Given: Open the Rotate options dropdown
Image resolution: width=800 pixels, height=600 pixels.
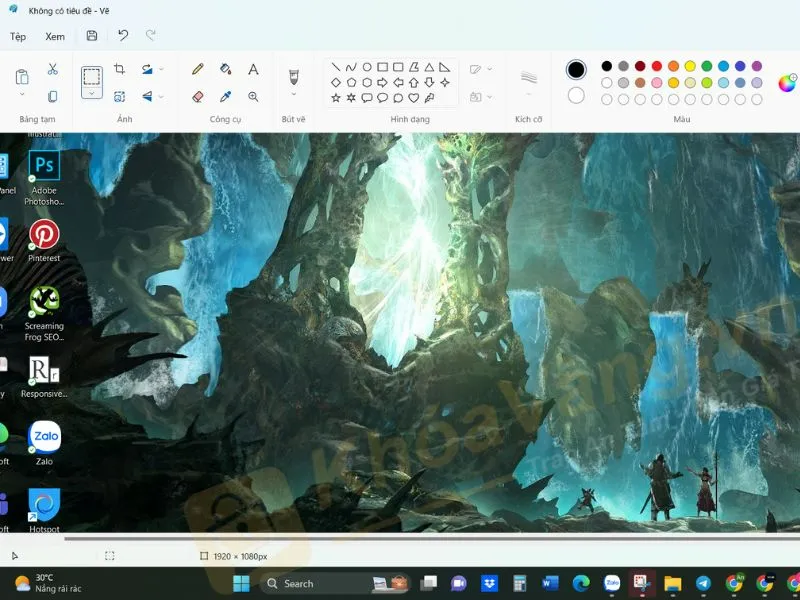Looking at the screenshot, I should (161, 70).
